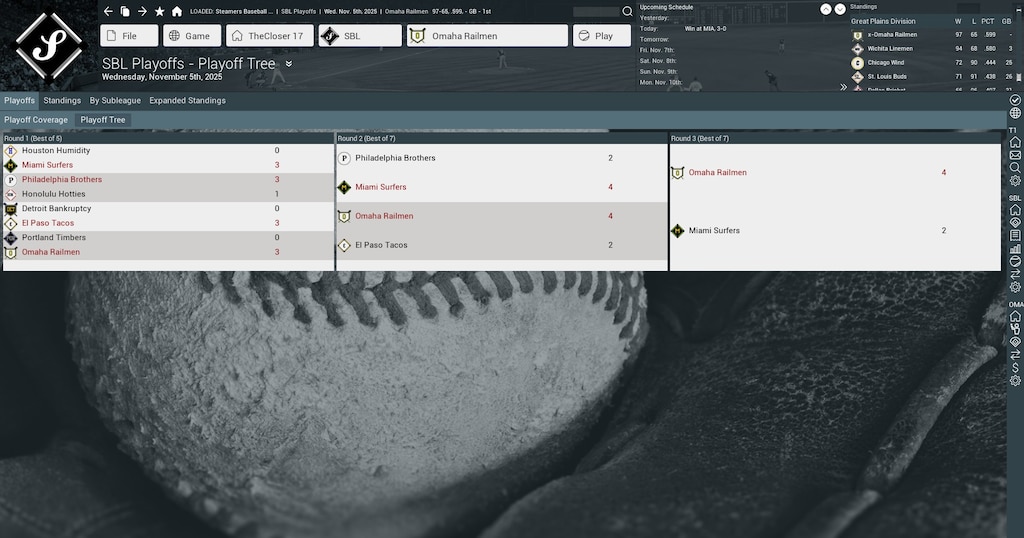
Task: Open x-Omaha Railmen in the standings widget
Action: click(892, 35)
